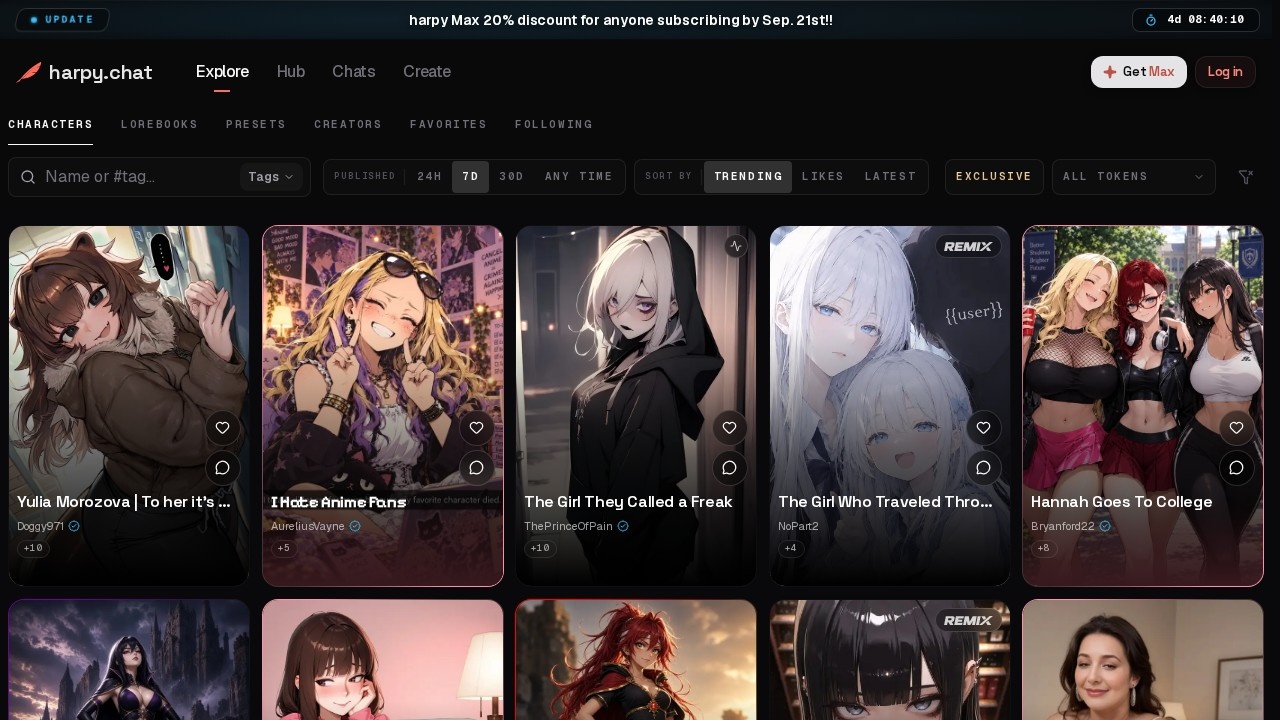Viewport: 1280px width, 720px height.
Task: Expand +8 tags on Hannah Goes To College card
Action: [1043, 548]
